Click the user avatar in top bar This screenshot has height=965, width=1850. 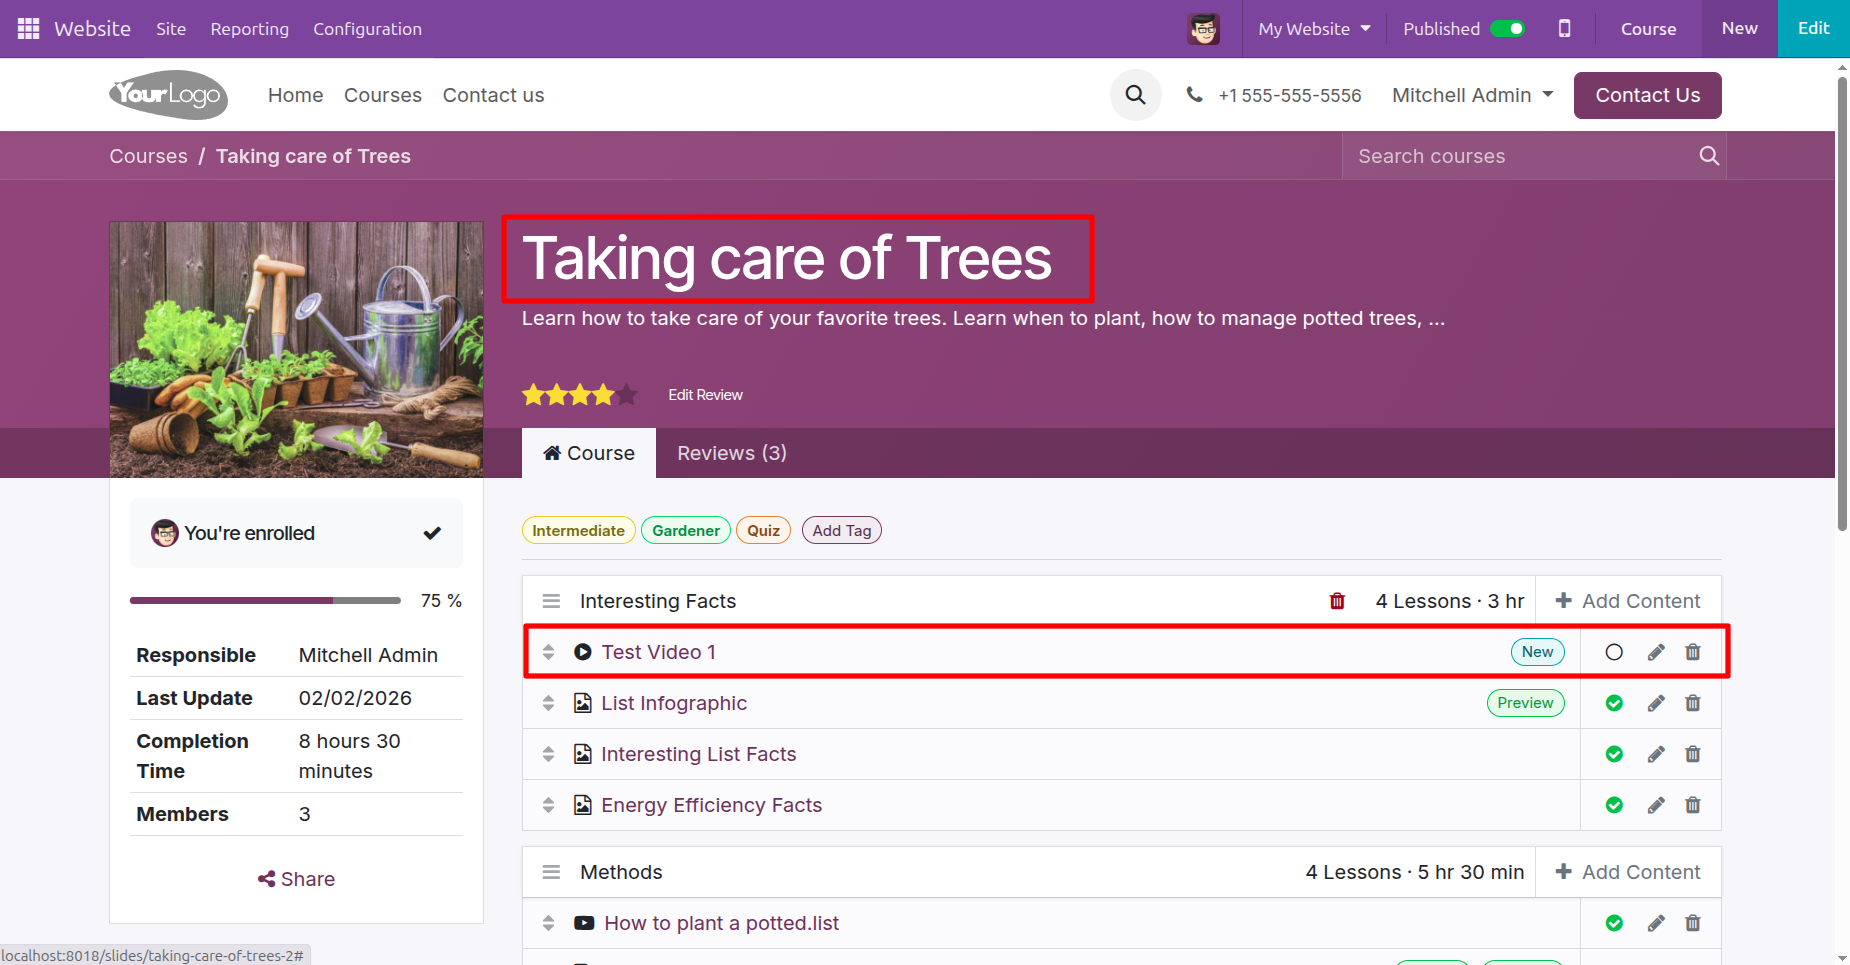click(x=1203, y=29)
